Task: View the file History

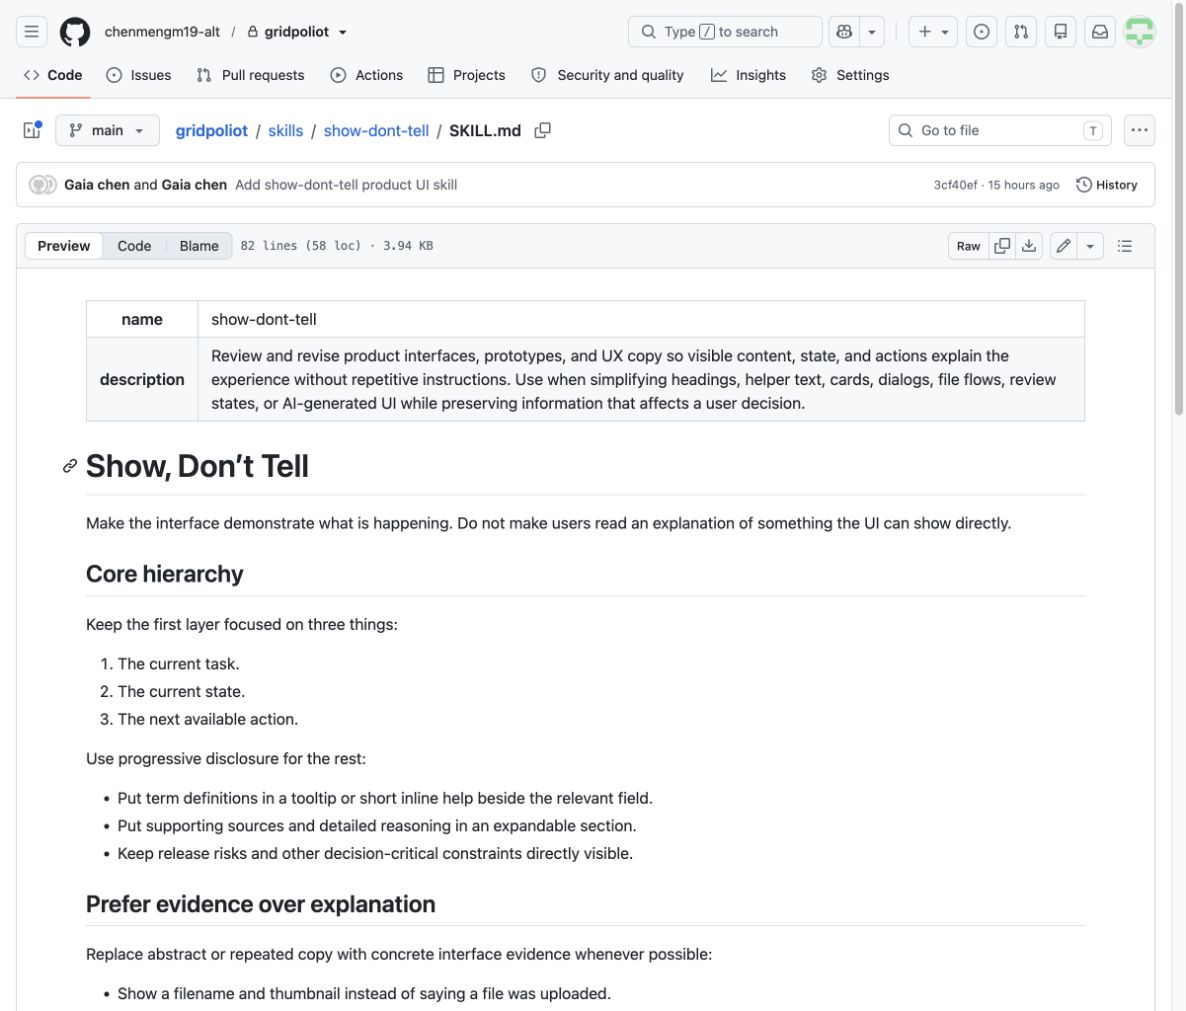Action: (1107, 185)
